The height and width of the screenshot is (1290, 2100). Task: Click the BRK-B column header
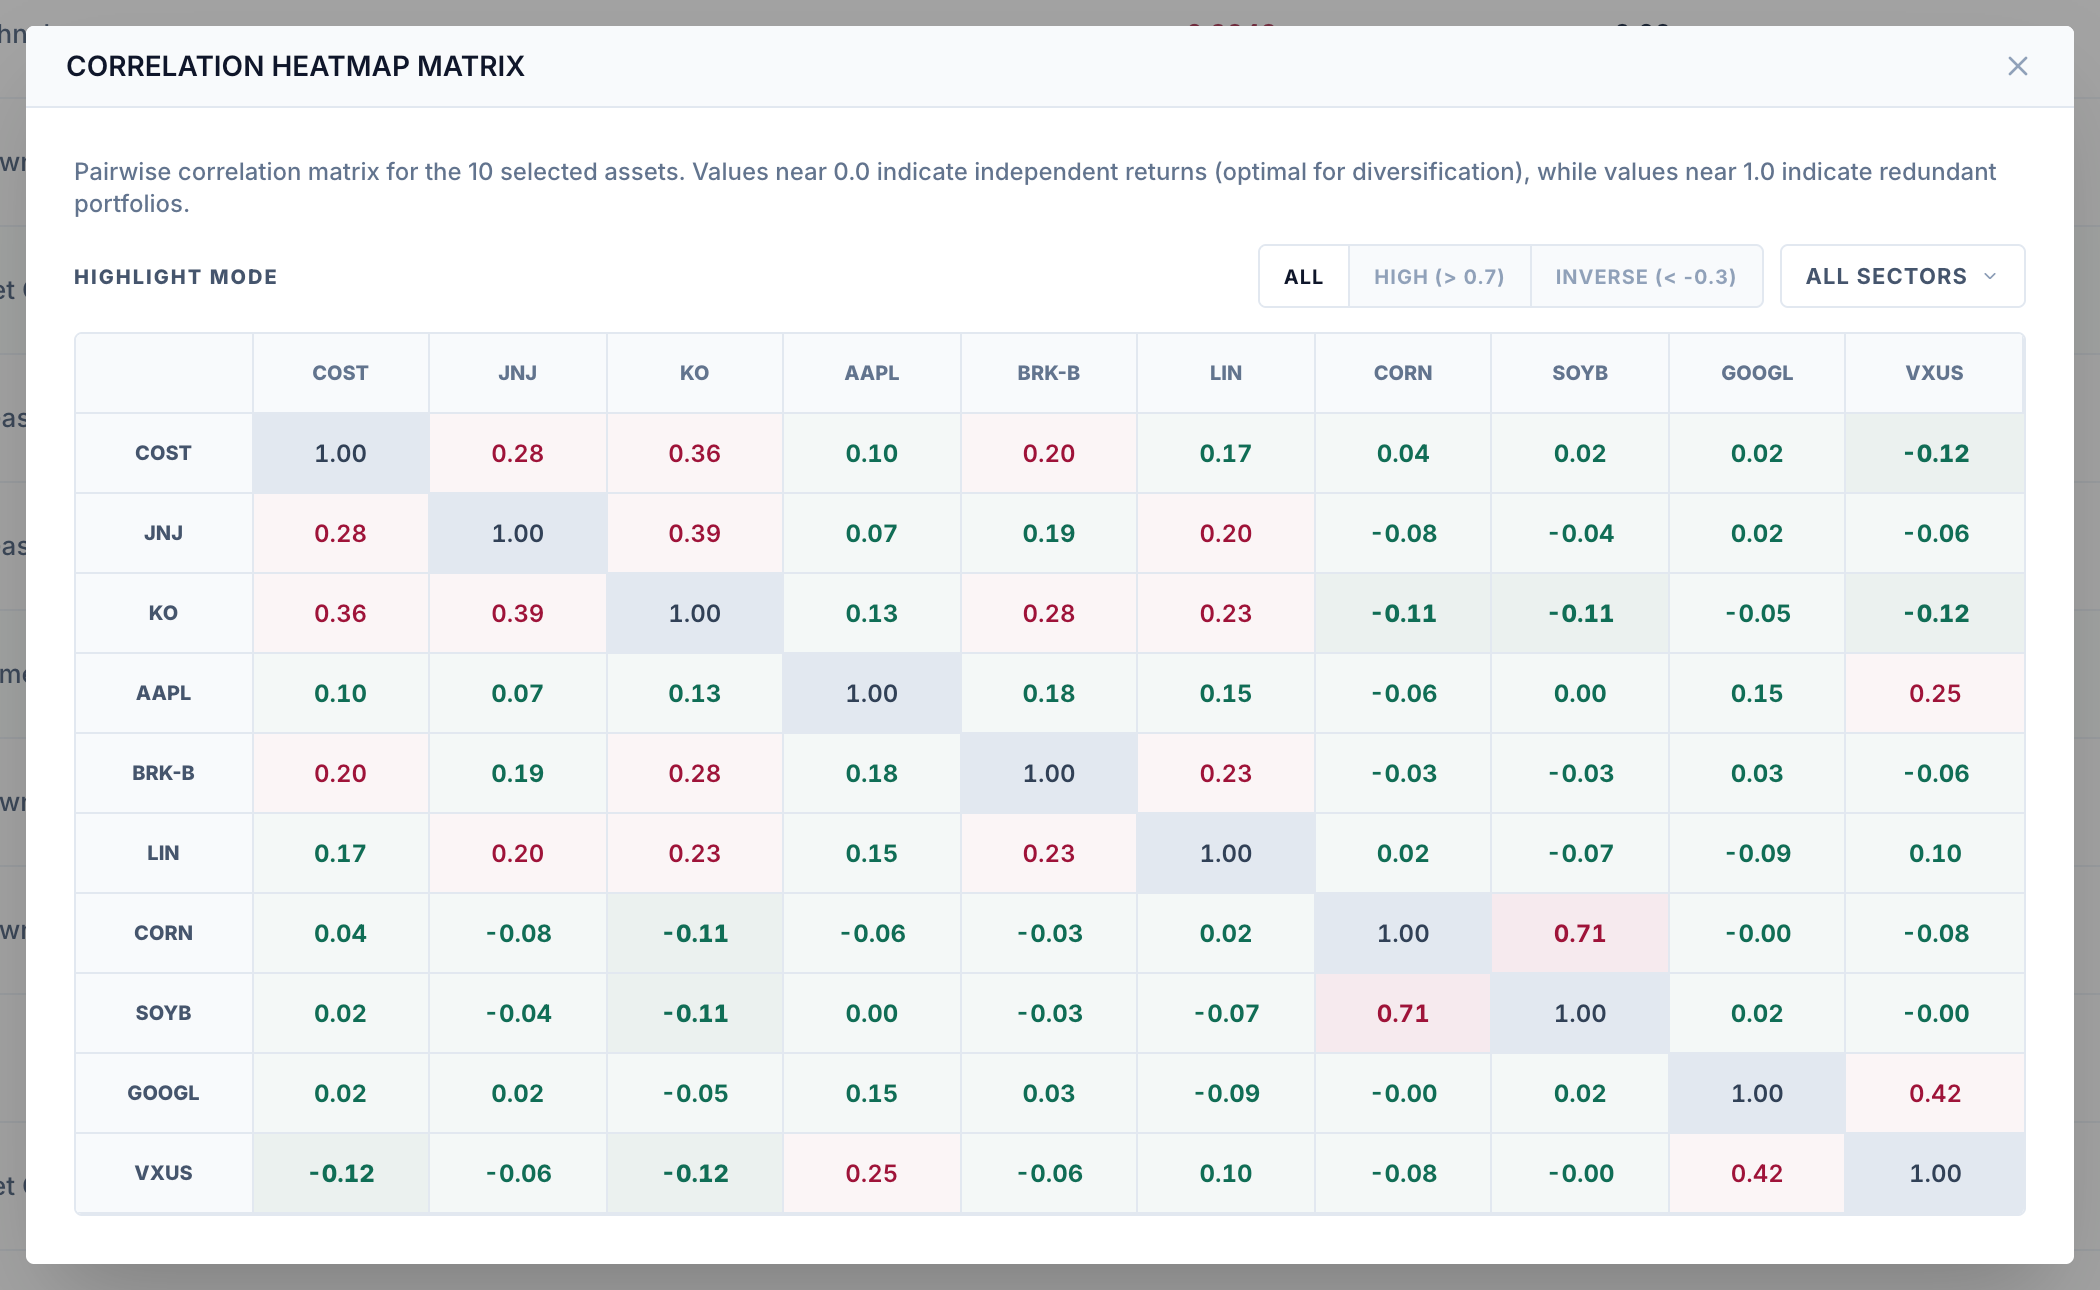pyautogui.click(x=1048, y=373)
